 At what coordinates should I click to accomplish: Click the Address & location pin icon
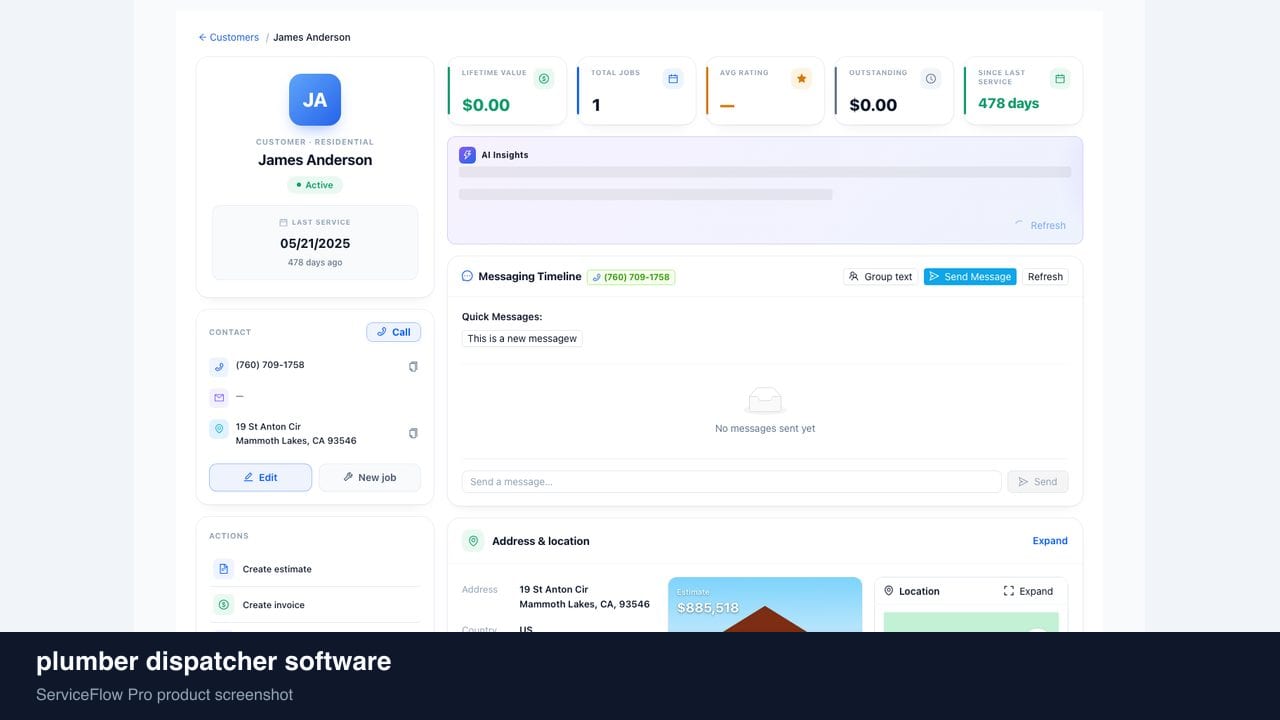[x=473, y=541]
